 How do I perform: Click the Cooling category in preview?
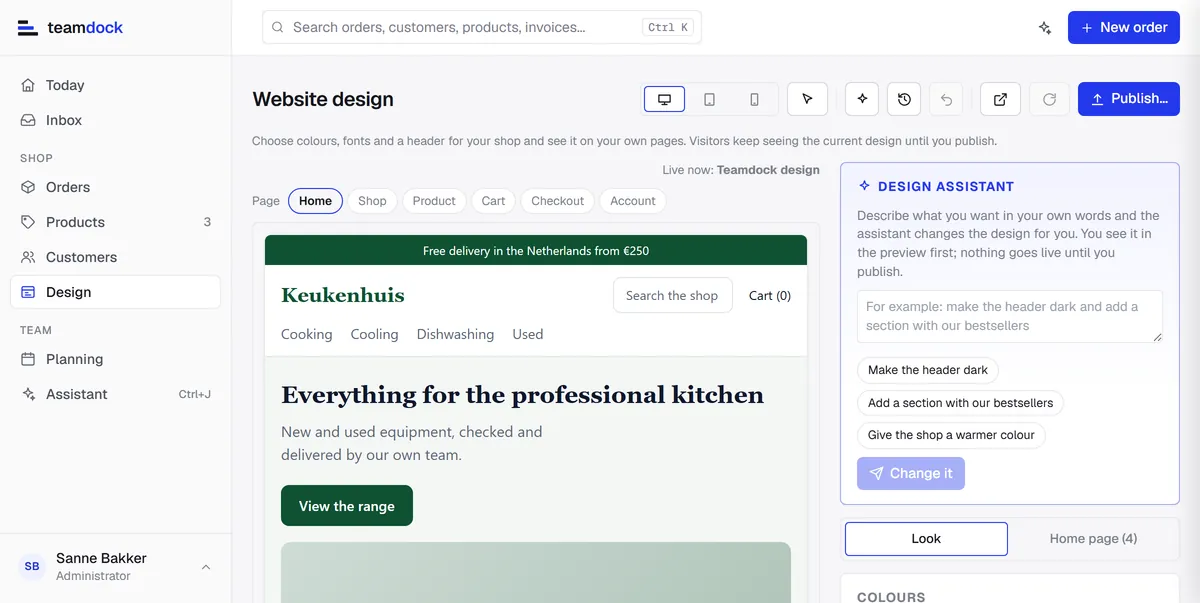point(374,334)
